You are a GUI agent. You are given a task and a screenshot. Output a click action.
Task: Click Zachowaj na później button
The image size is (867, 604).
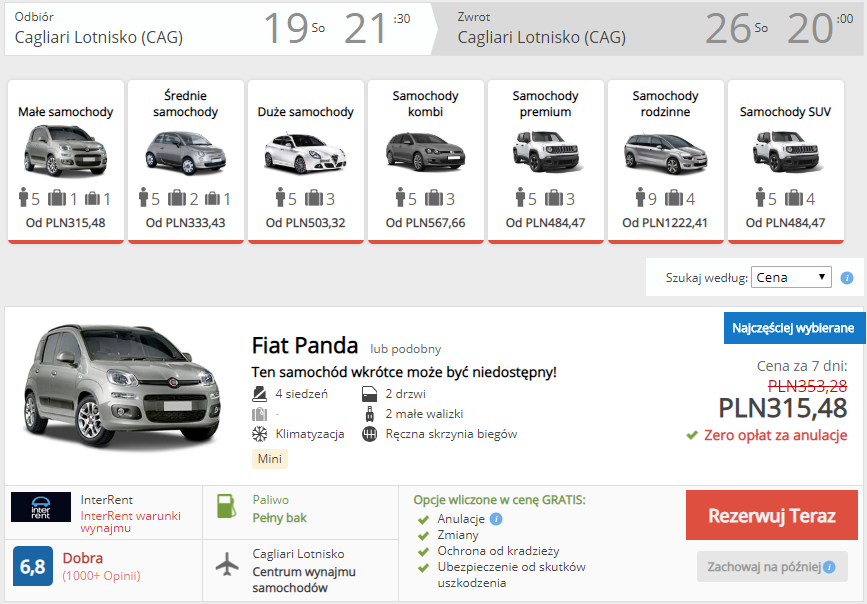click(772, 566)
